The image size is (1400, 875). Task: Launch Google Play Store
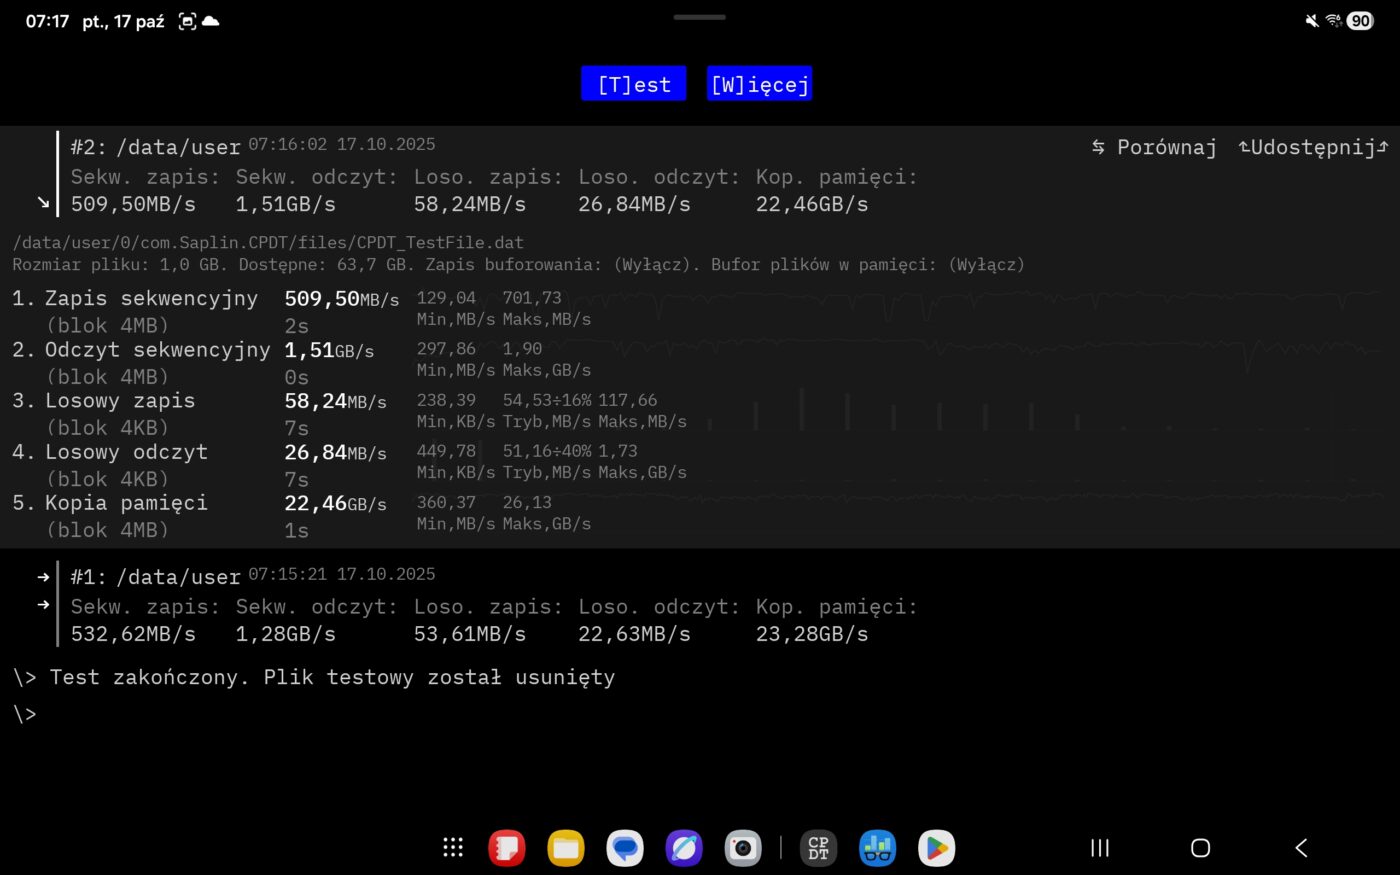pos(937,848)
